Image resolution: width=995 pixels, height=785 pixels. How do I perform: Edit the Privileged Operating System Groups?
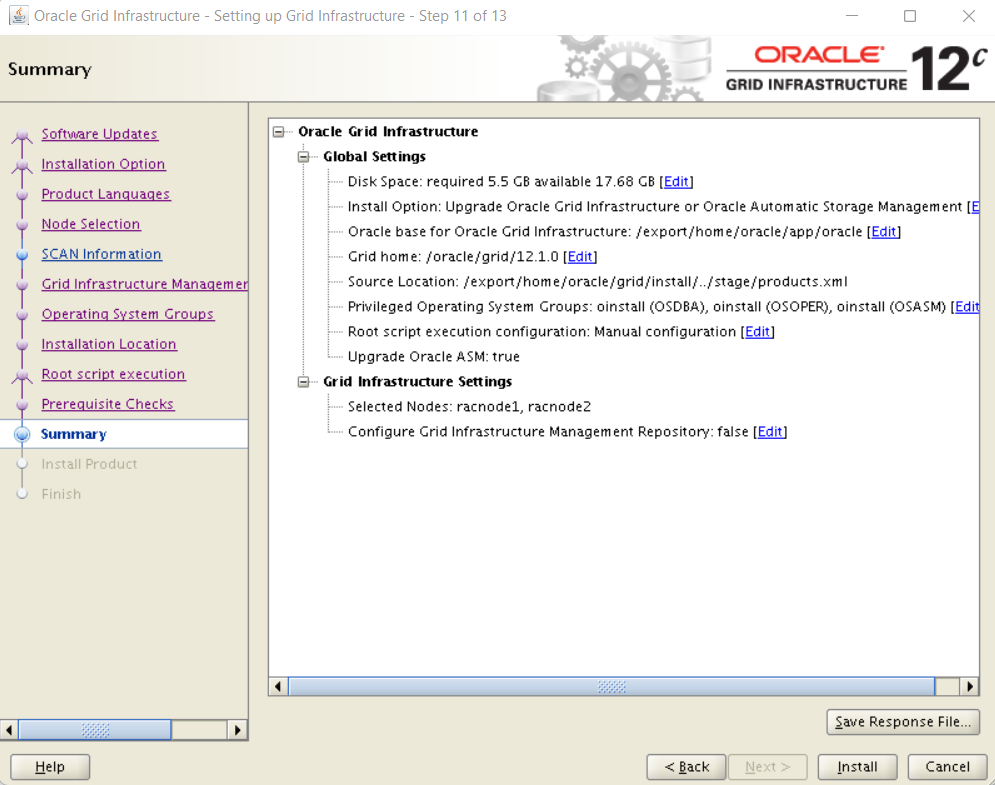pos(967,307)
